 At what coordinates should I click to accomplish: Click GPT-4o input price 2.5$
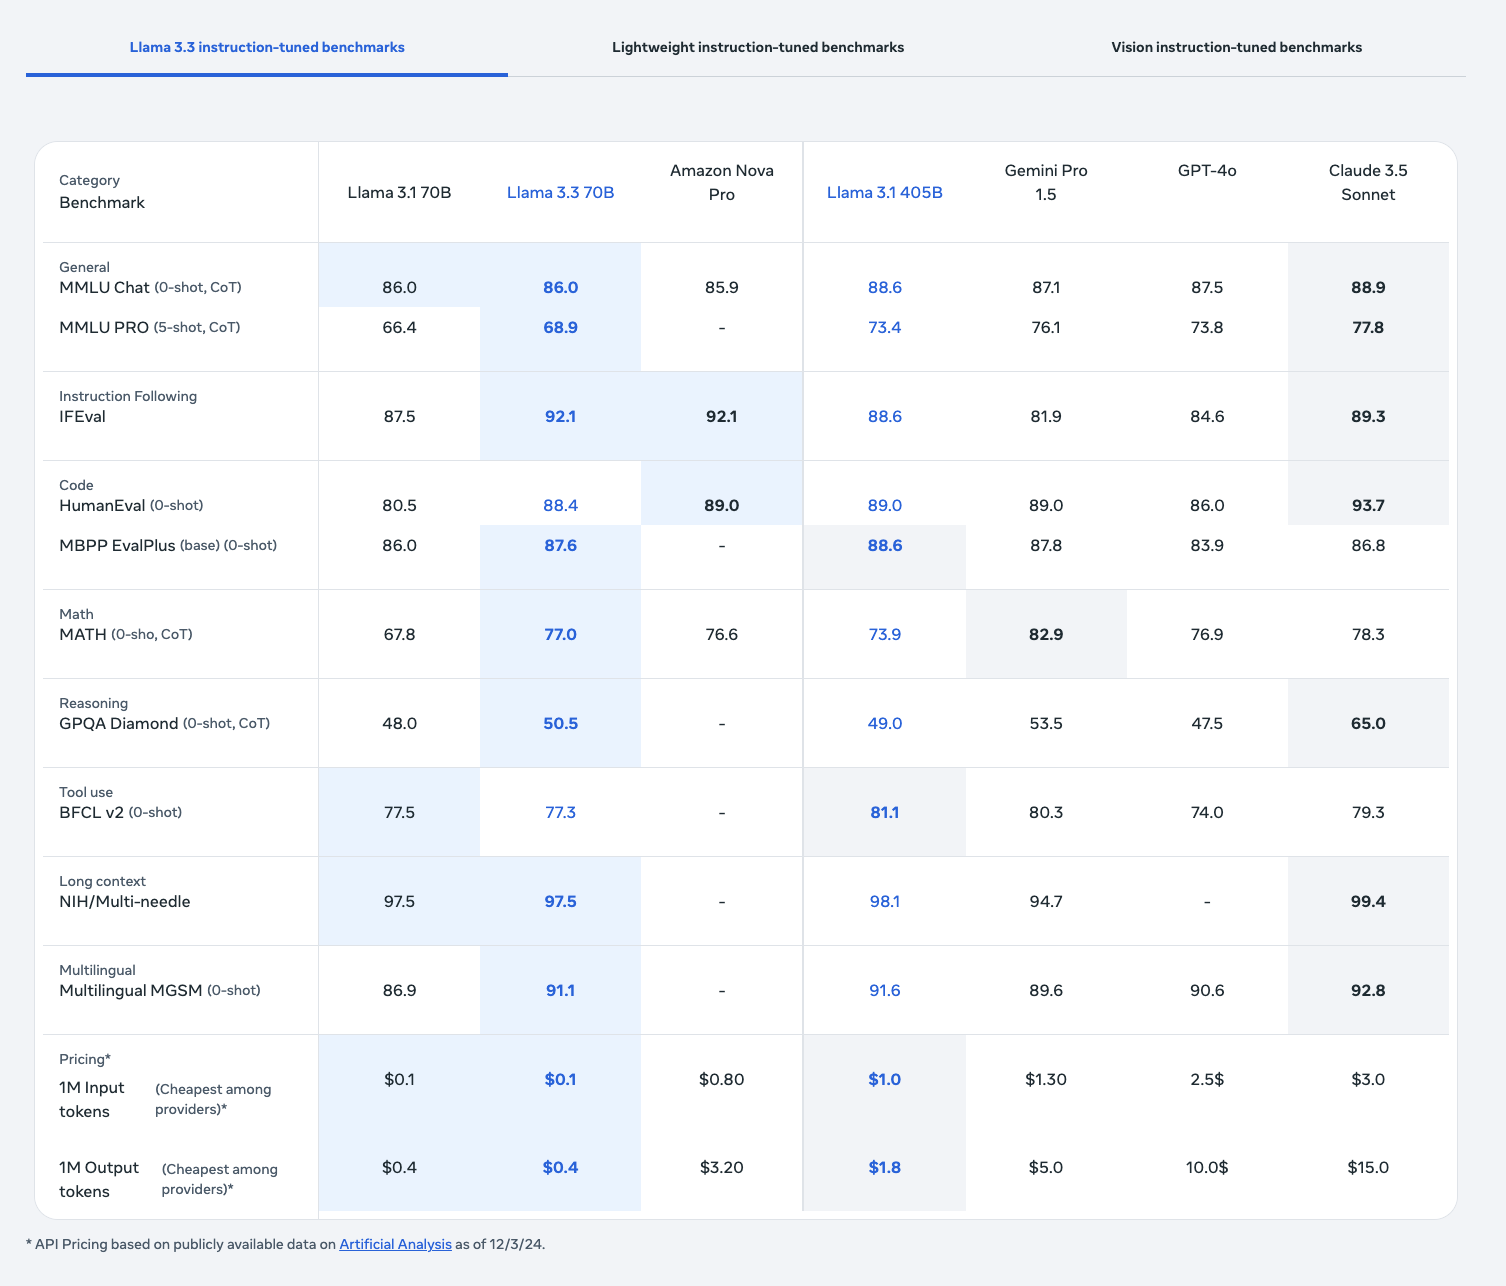click(1207, 1079)
